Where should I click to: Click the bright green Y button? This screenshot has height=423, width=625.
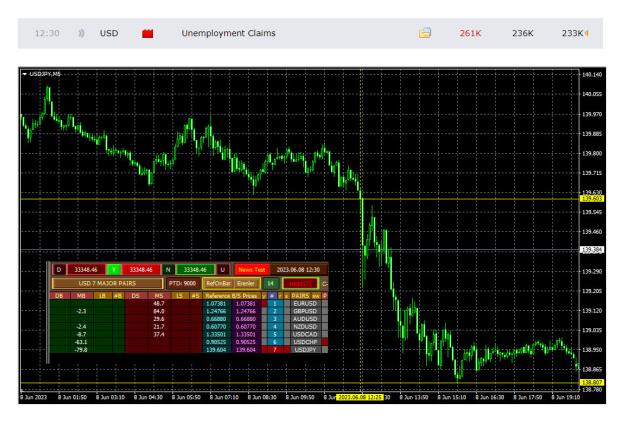pyautogui.click(x=114, y=270)
